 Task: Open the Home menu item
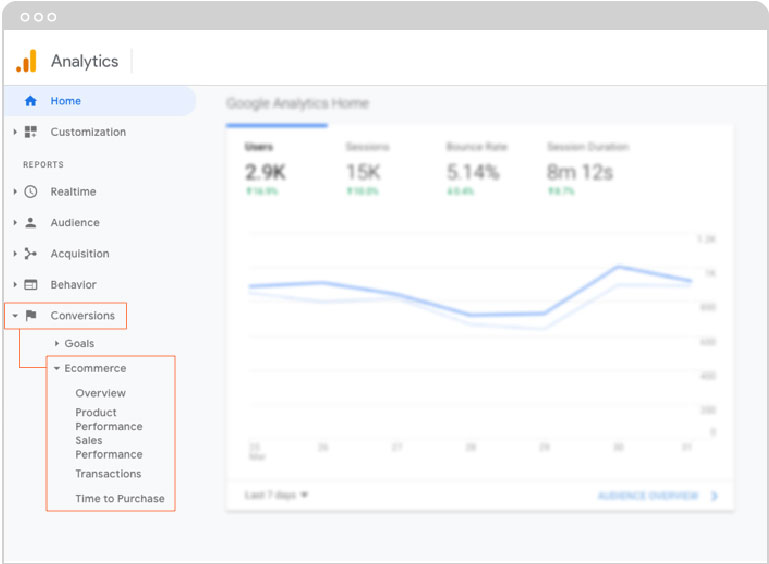100,101
